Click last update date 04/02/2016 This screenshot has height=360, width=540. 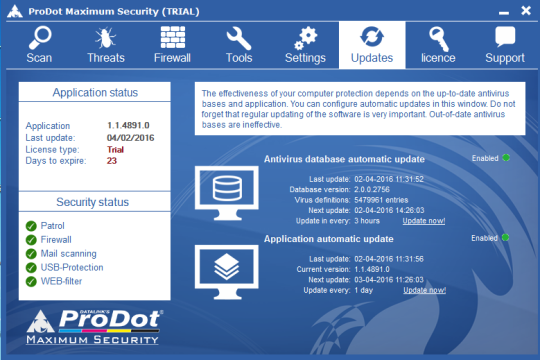pyautogui.click(x=131, y=138)
